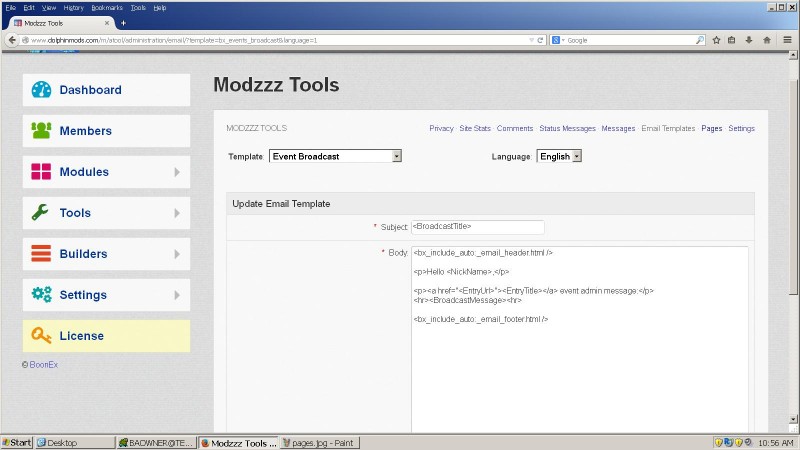
Task: Click the page vertical scrollbar thumb
Action: point(793,188)
